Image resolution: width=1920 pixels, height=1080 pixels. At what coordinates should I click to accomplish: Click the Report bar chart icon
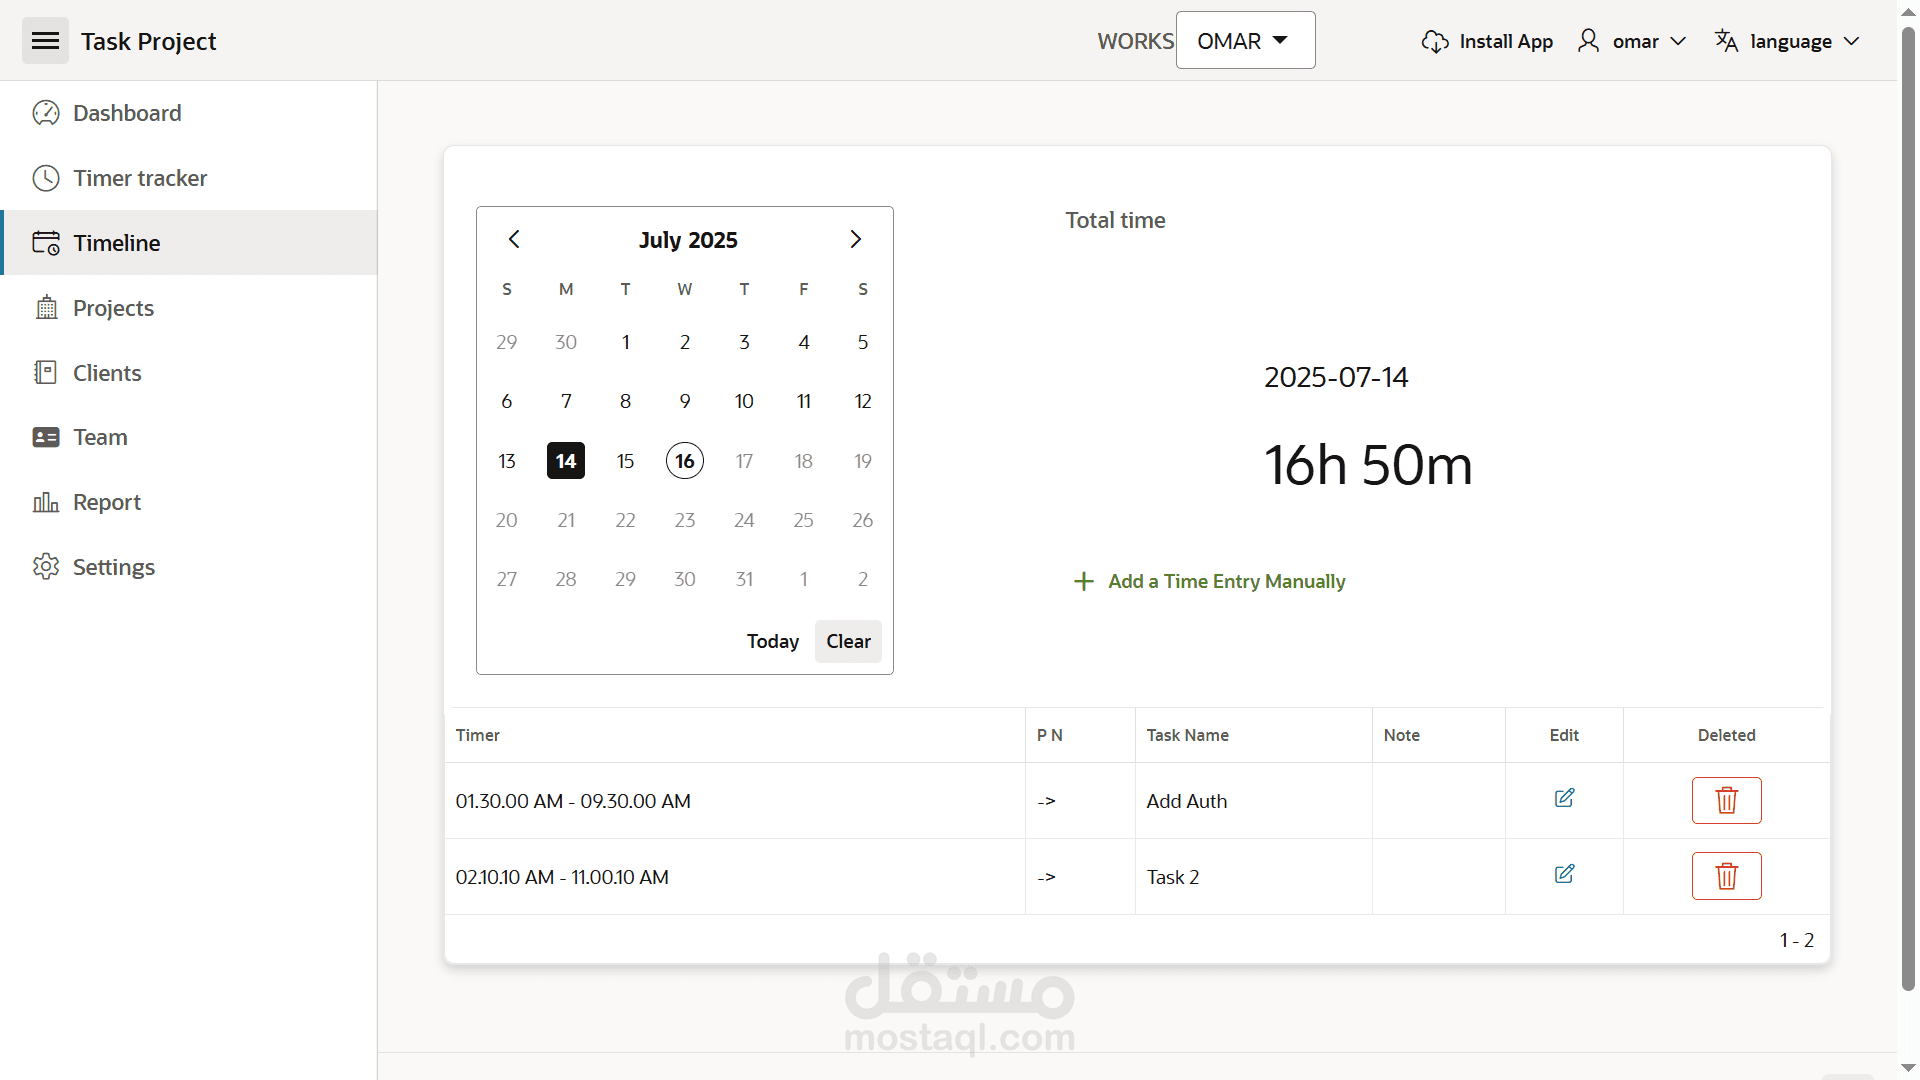(x=46, y=502)
